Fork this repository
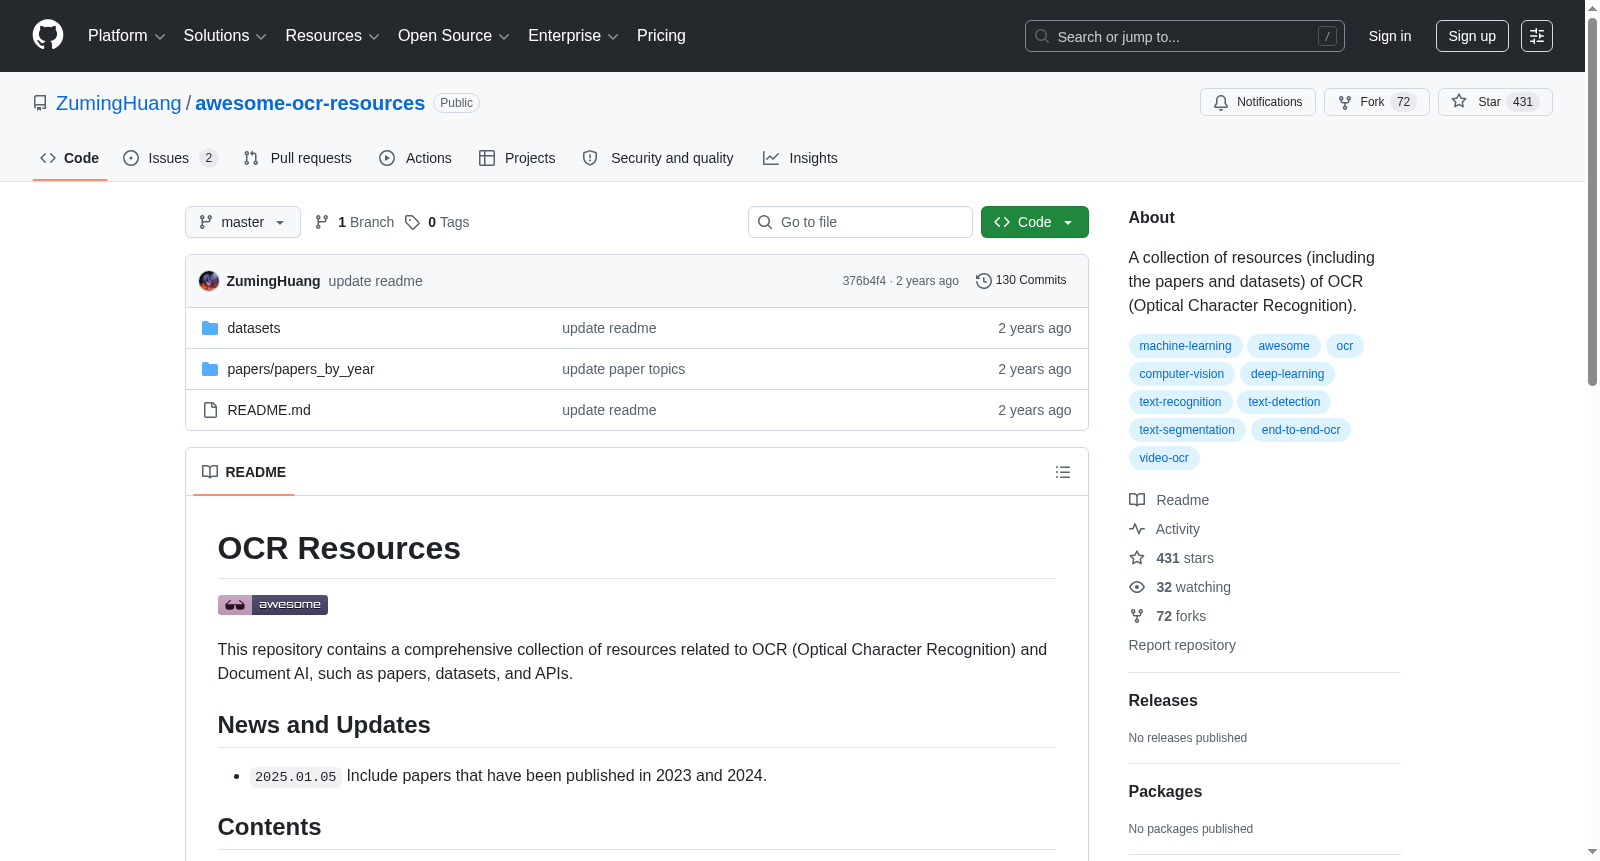Image resolution: width=1600 pixels, height=861 pixels. click(1376, 102)
